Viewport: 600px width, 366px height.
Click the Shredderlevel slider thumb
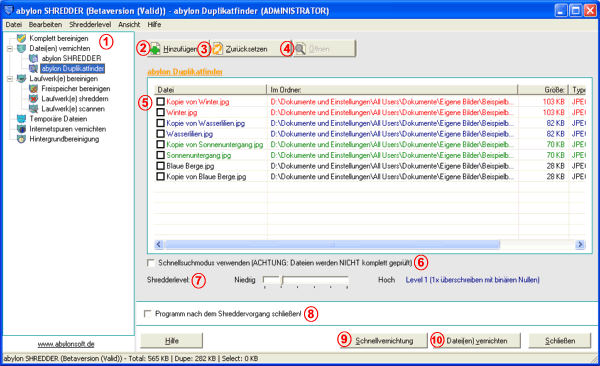[x=282, y=280]
